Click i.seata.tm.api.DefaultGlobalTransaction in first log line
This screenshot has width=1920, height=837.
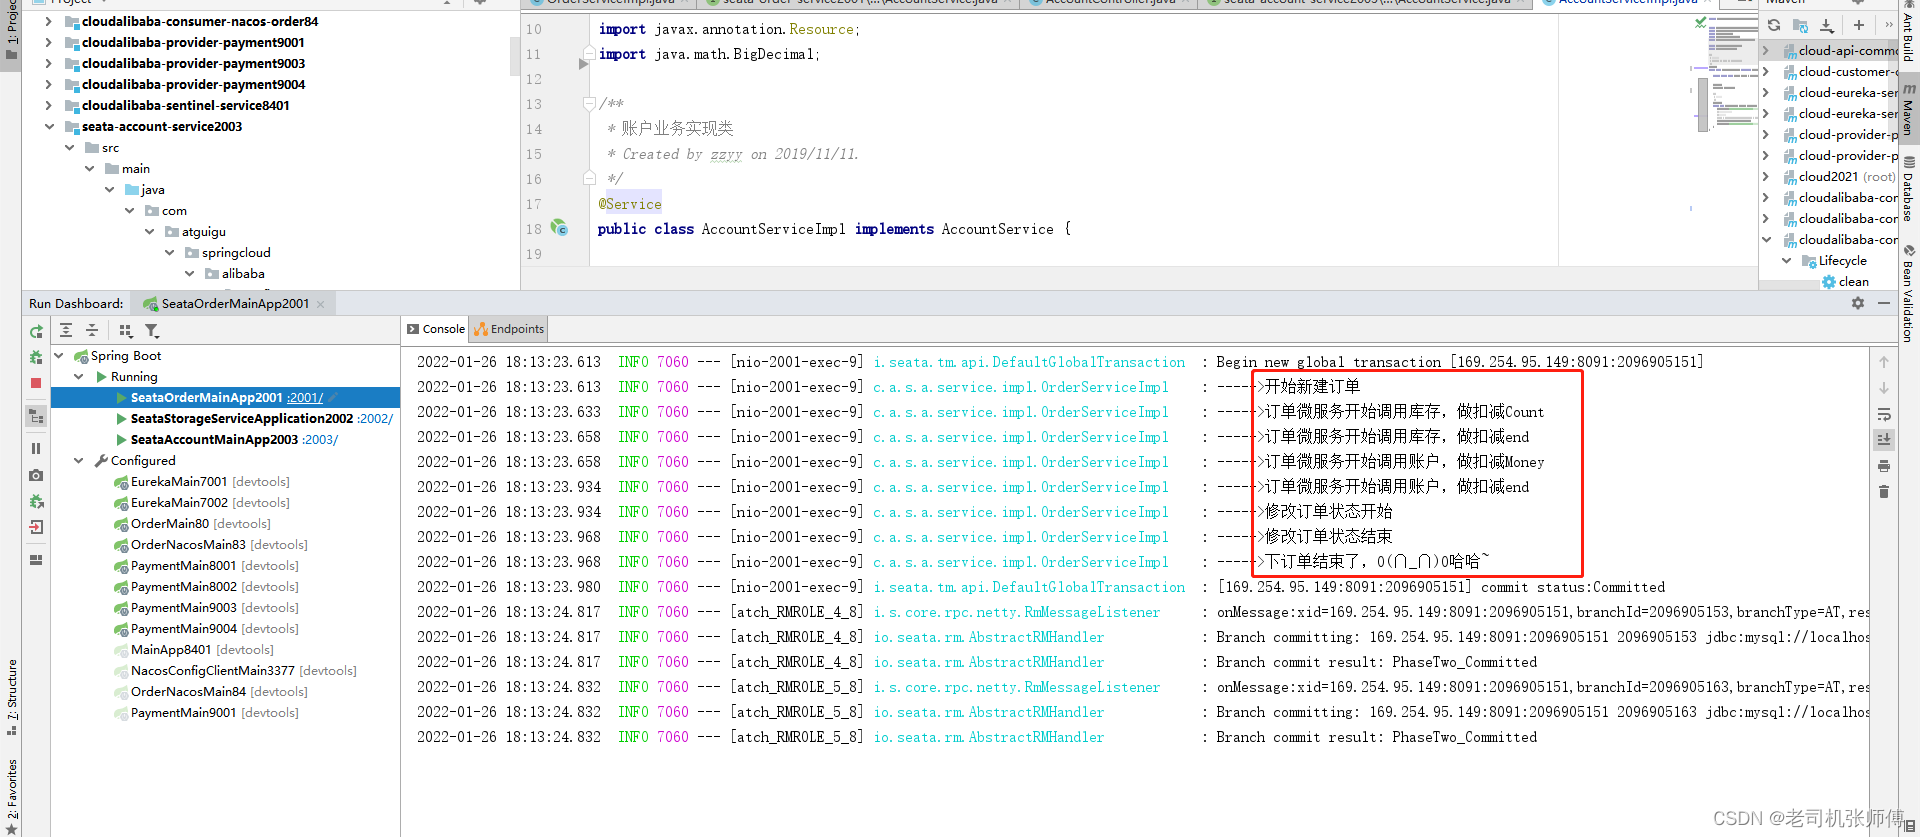1029,362
